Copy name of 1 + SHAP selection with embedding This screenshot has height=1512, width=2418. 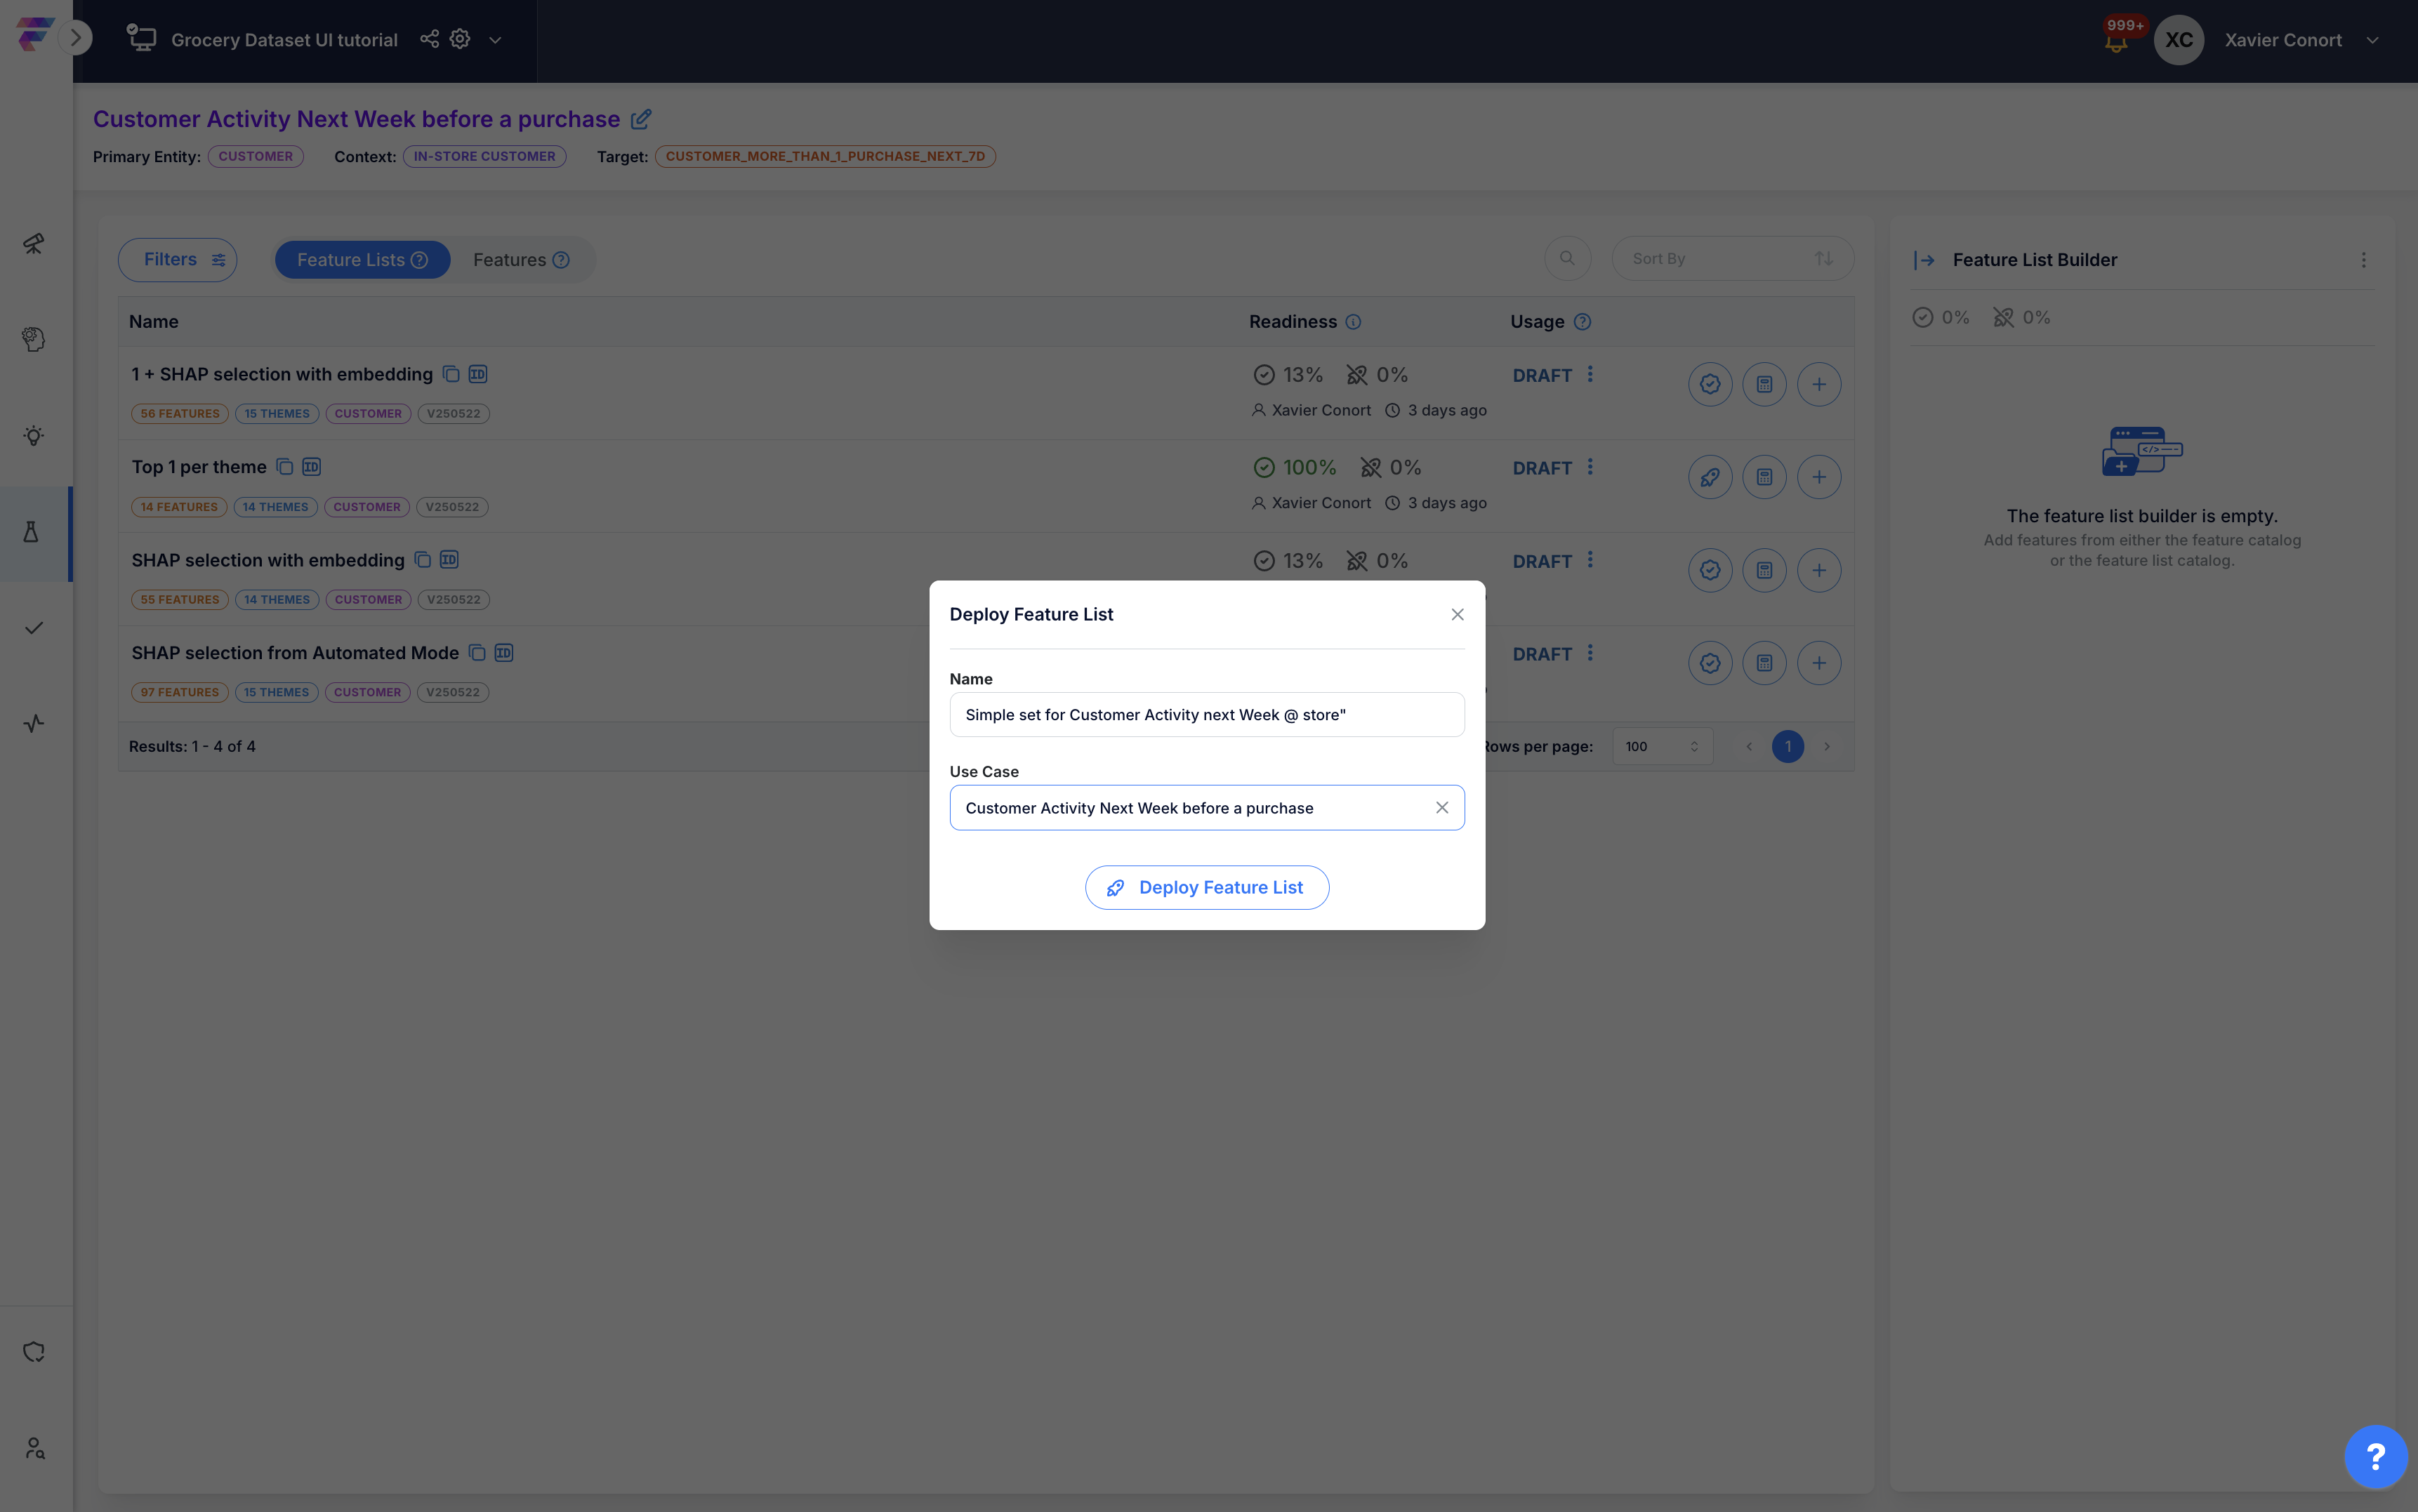[x=451, y=374]
